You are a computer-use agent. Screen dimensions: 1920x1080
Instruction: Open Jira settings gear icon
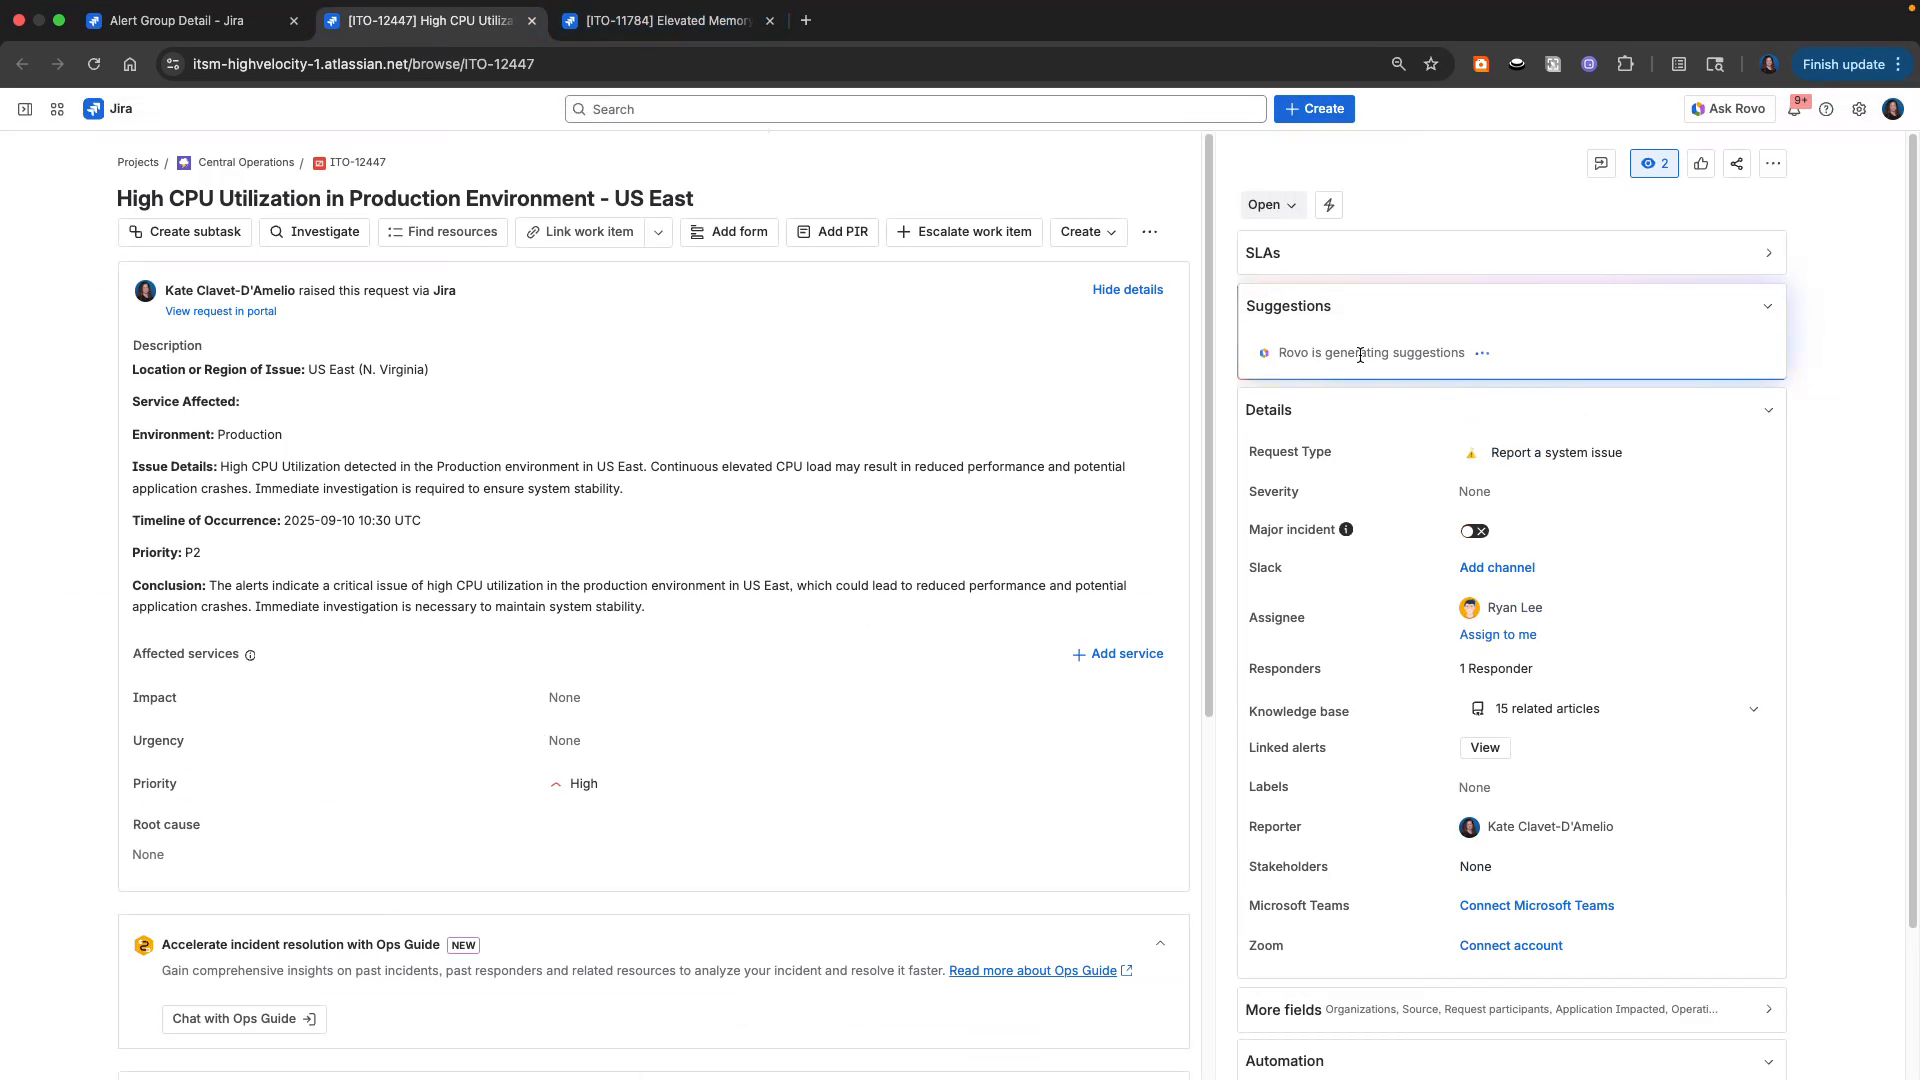click(x=1860, y=109)
